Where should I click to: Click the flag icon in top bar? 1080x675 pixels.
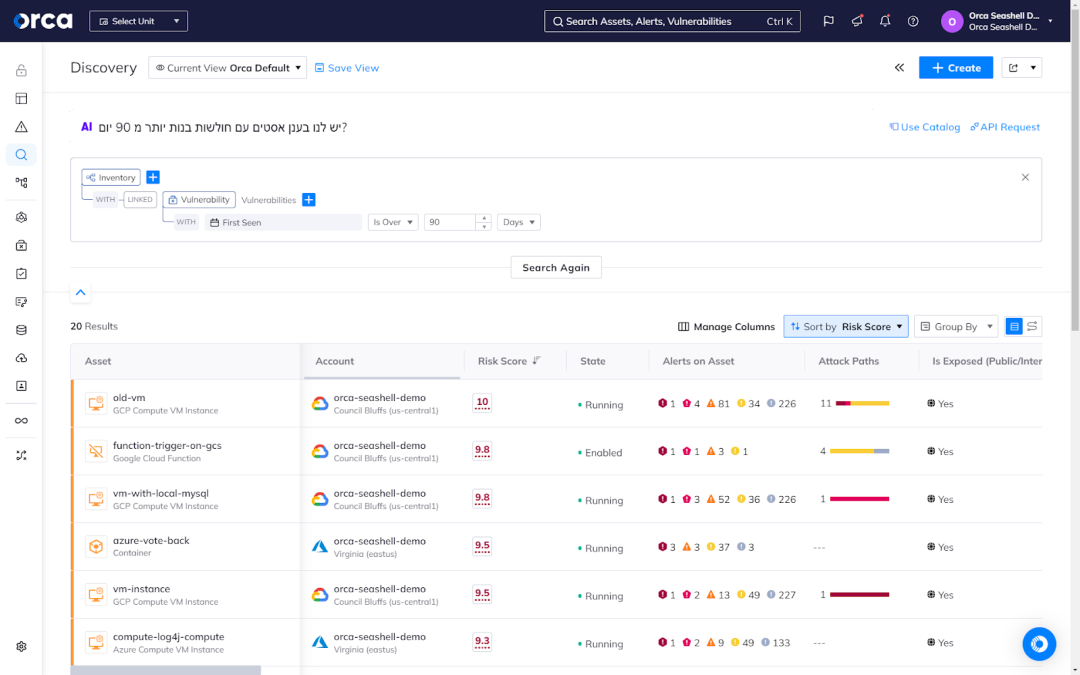point(829,21)
